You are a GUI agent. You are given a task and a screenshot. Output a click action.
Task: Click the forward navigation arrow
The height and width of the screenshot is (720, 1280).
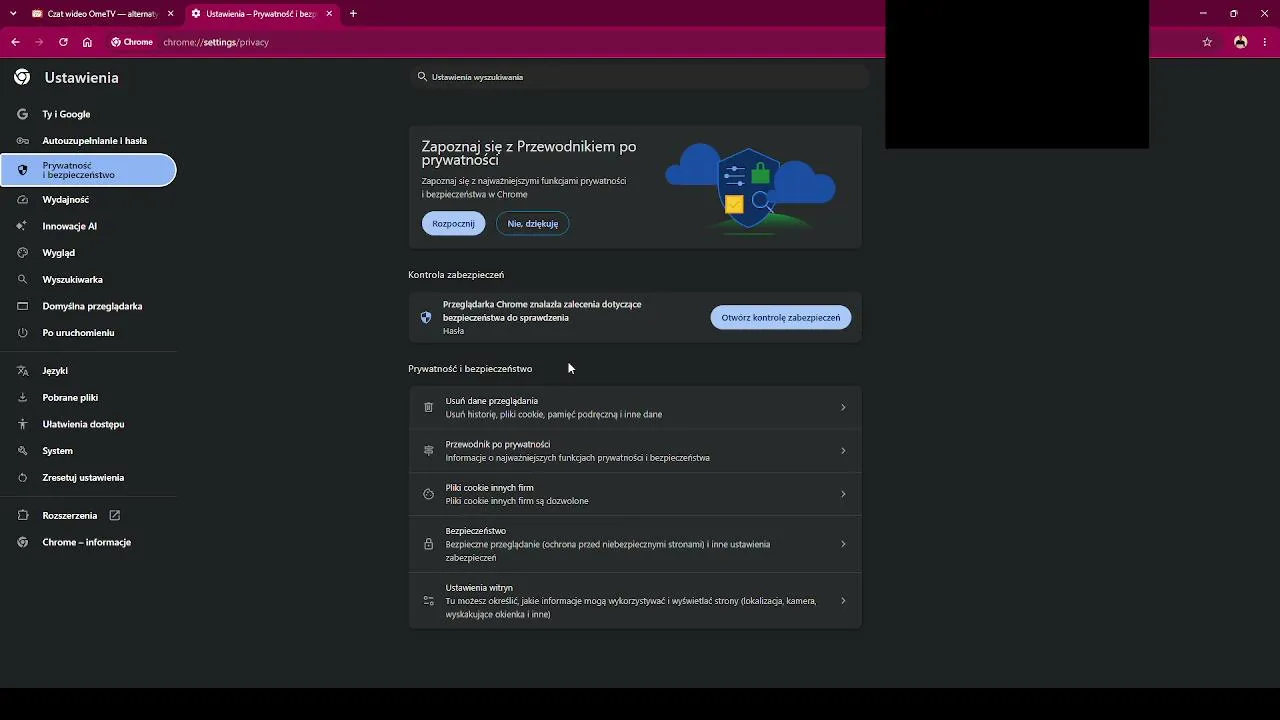click(x=39, y=42)
